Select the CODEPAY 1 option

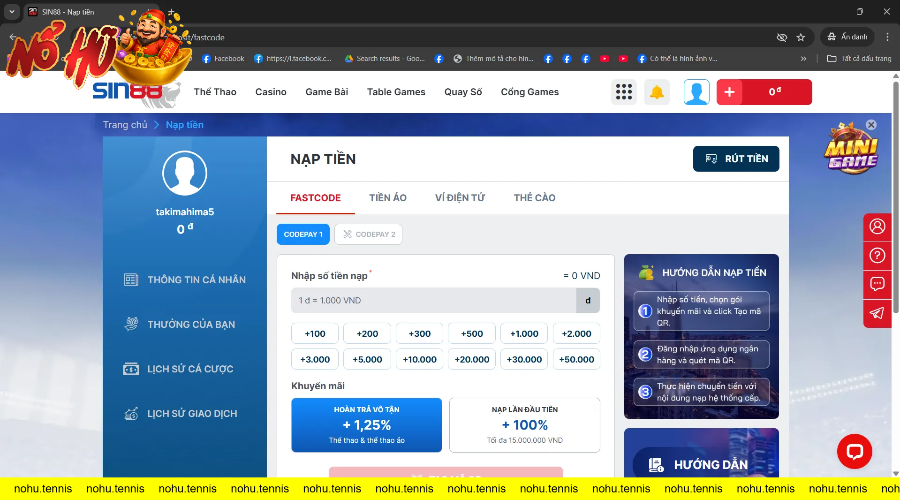pos(303,234)
